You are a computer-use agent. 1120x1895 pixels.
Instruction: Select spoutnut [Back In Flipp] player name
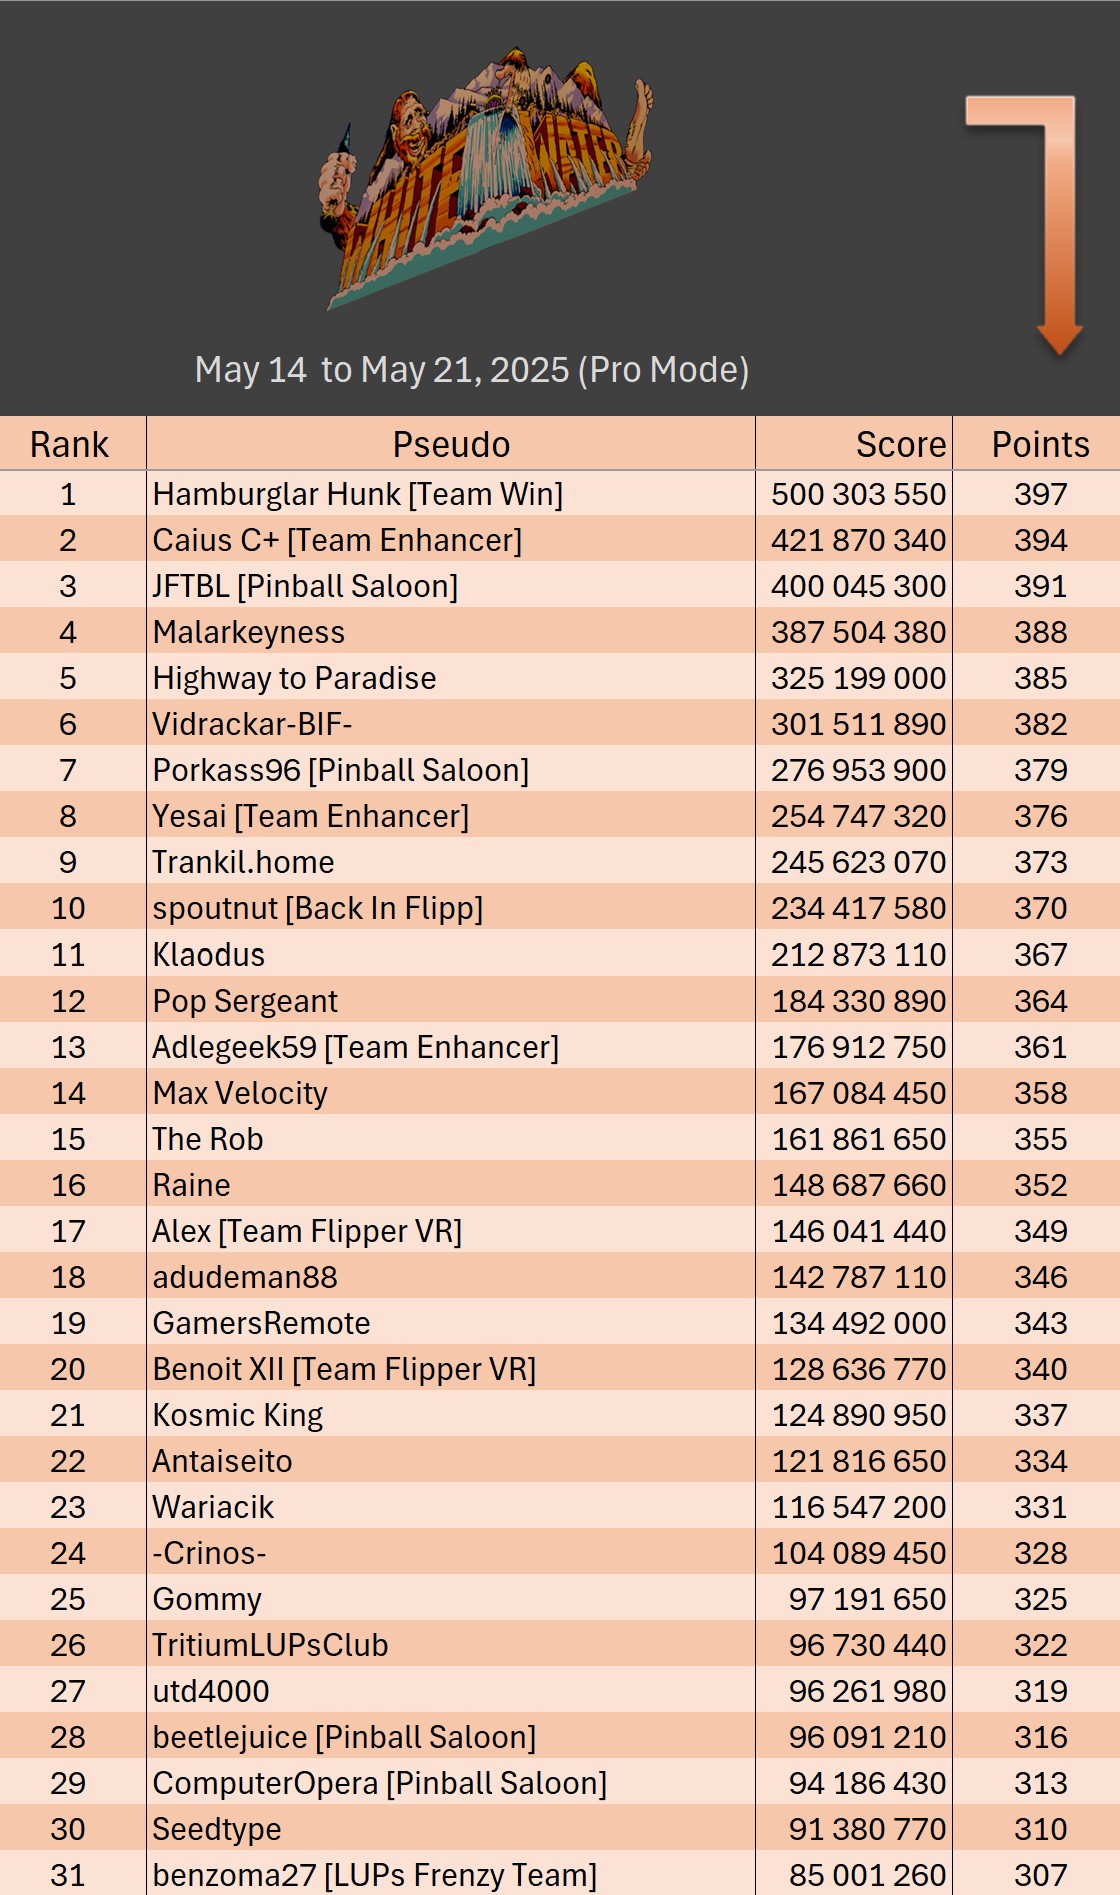click(317, 908)
